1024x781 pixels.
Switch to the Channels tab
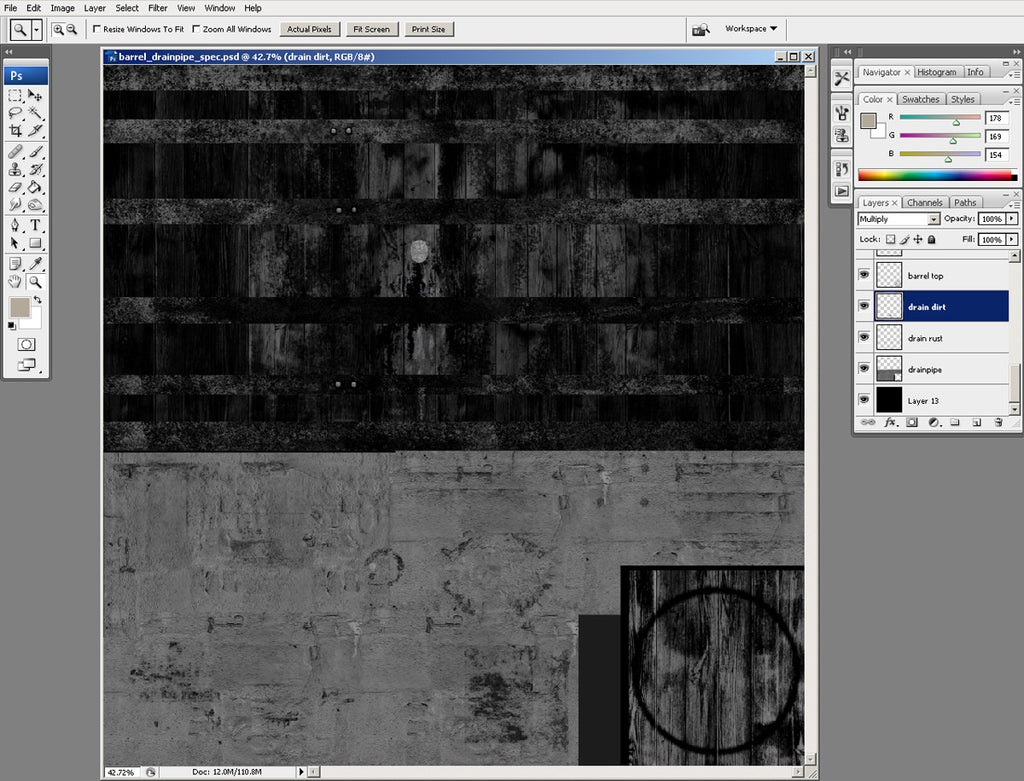(925, 203)
